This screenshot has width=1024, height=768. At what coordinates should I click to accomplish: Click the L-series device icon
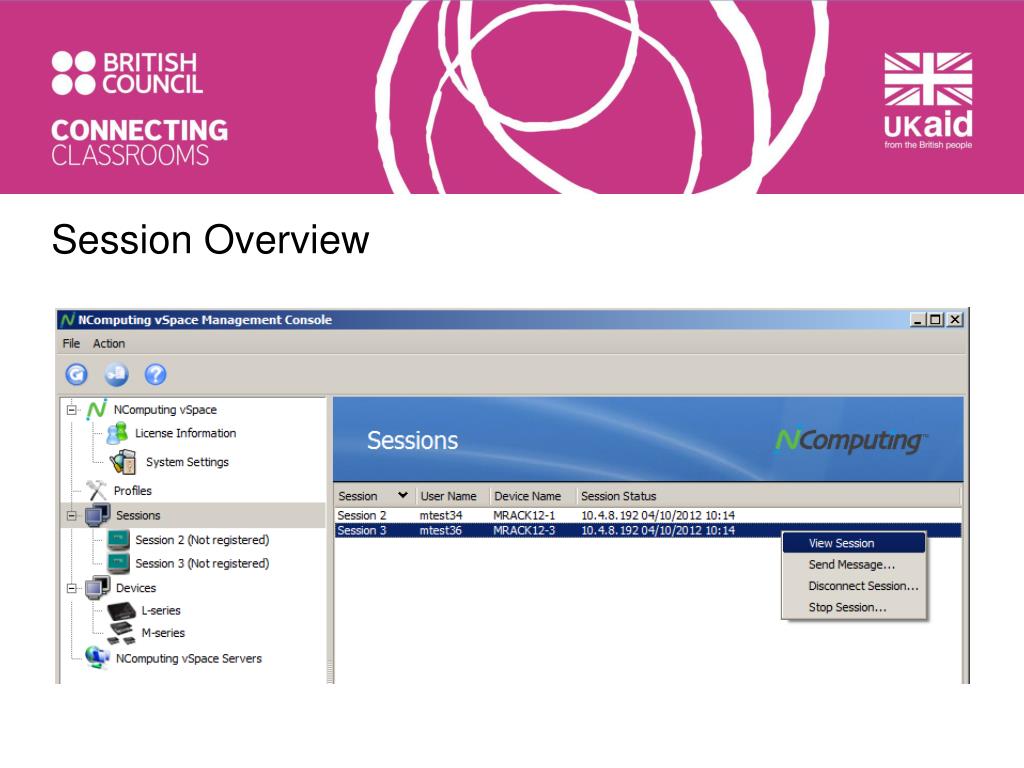pyautogui.click(x=121, y=611)
